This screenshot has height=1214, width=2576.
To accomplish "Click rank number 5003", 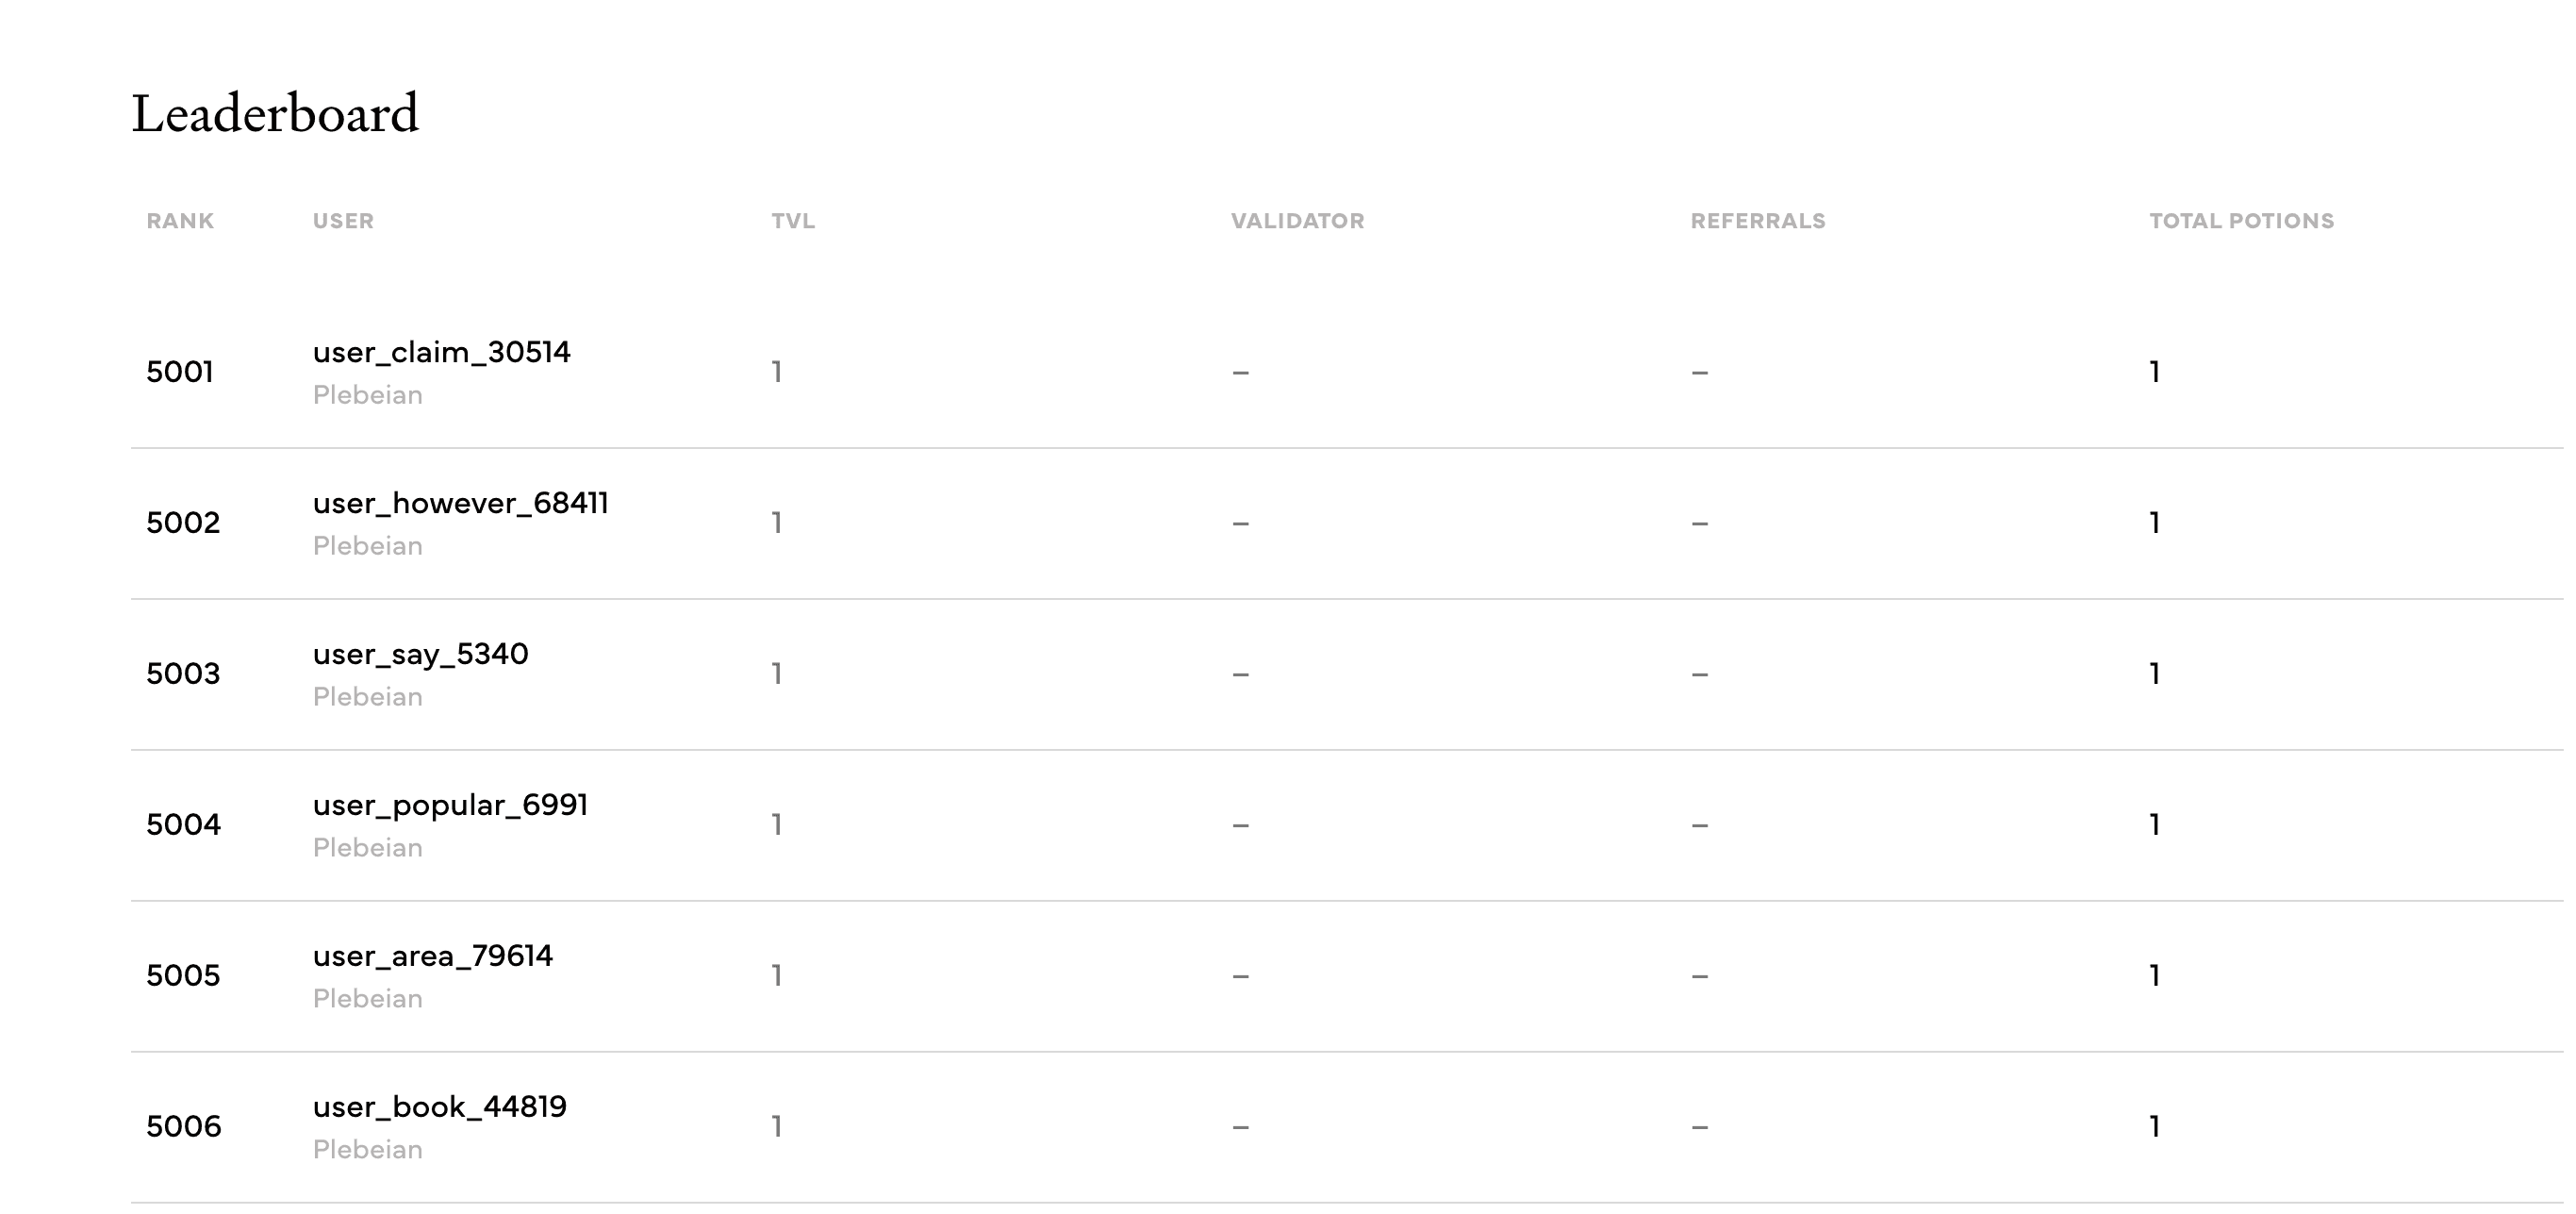I will point(183,674).
